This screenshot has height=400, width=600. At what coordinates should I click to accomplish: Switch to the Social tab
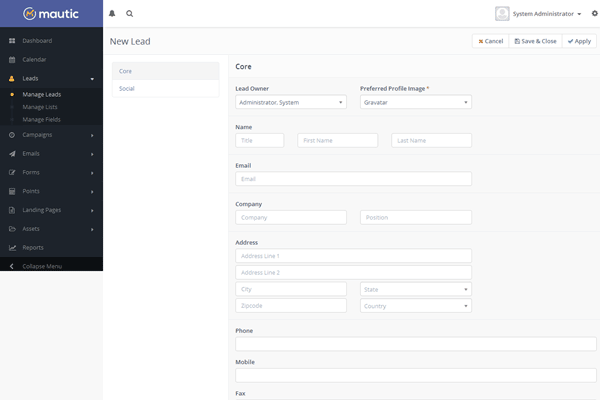point(164,89)
